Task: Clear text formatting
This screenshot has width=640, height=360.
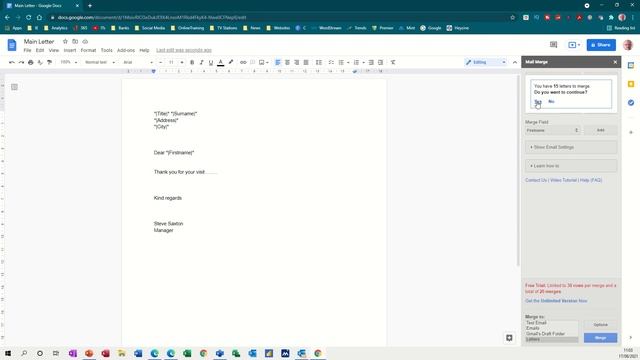Action: [x=393, y=62]
